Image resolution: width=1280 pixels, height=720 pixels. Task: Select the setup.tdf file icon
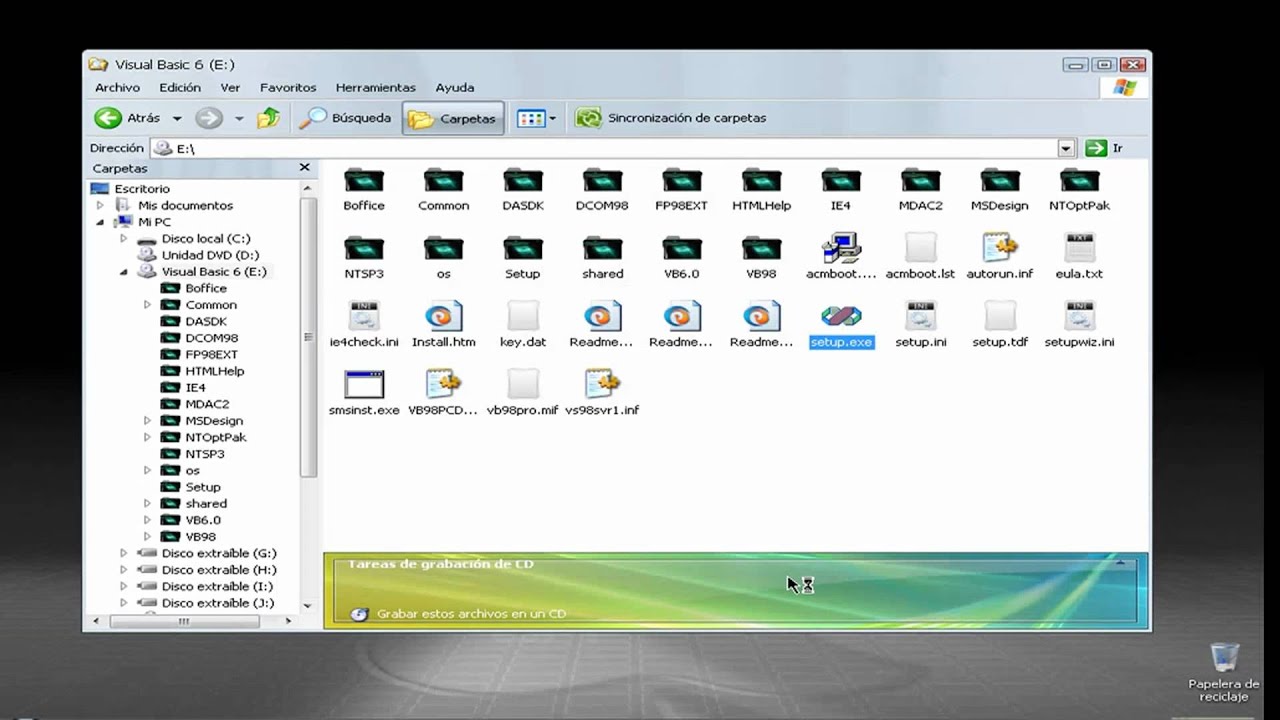point(1000,316)
